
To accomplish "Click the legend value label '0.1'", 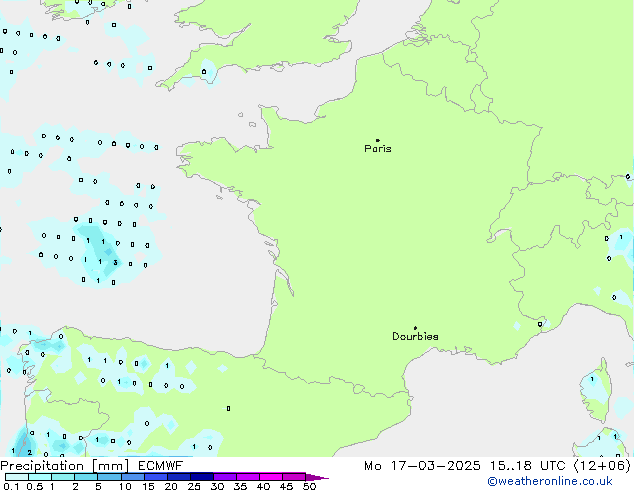I will (x=11, y=486).
